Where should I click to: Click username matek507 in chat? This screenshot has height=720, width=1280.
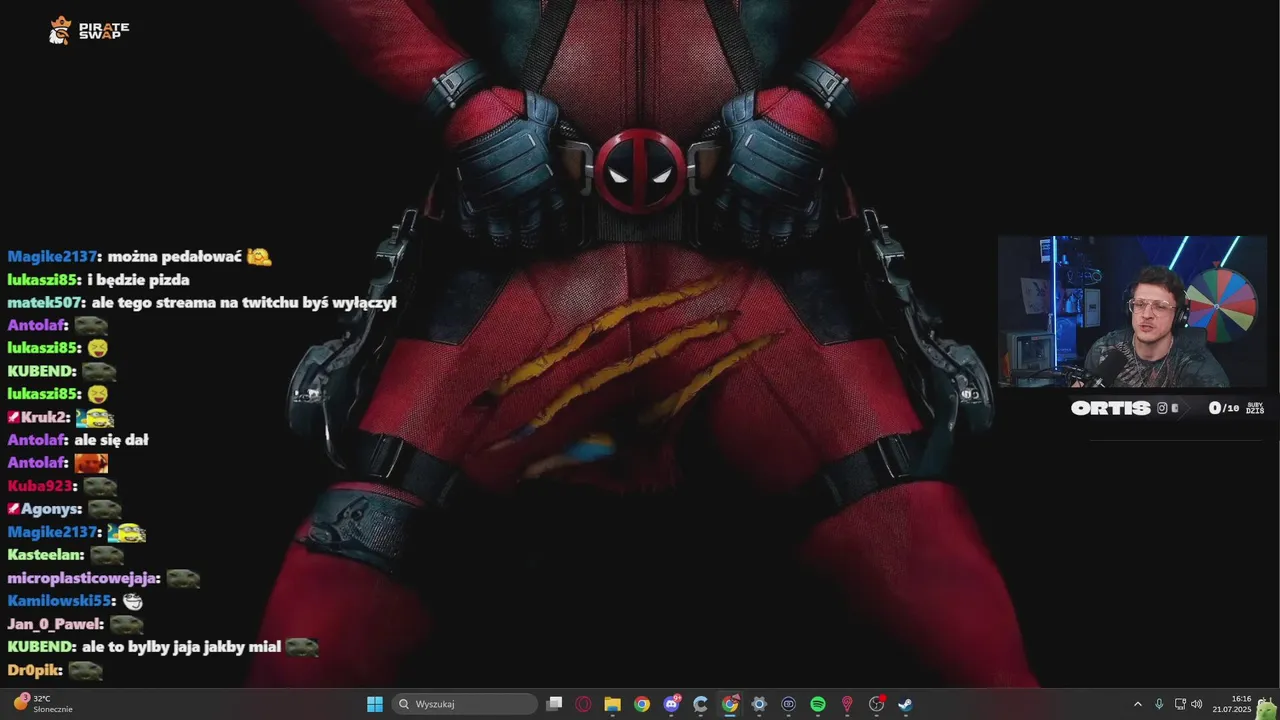(x=46, y=302)
